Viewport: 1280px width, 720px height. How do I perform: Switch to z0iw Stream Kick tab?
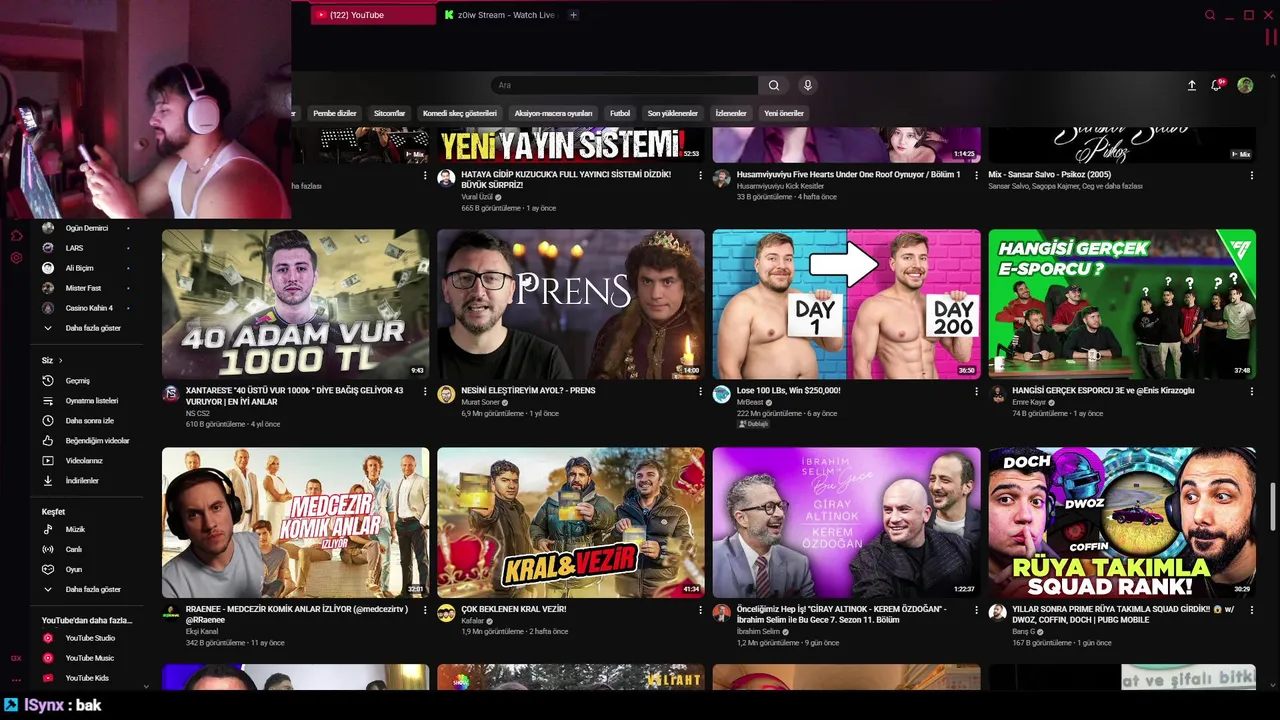coord(500,15)
